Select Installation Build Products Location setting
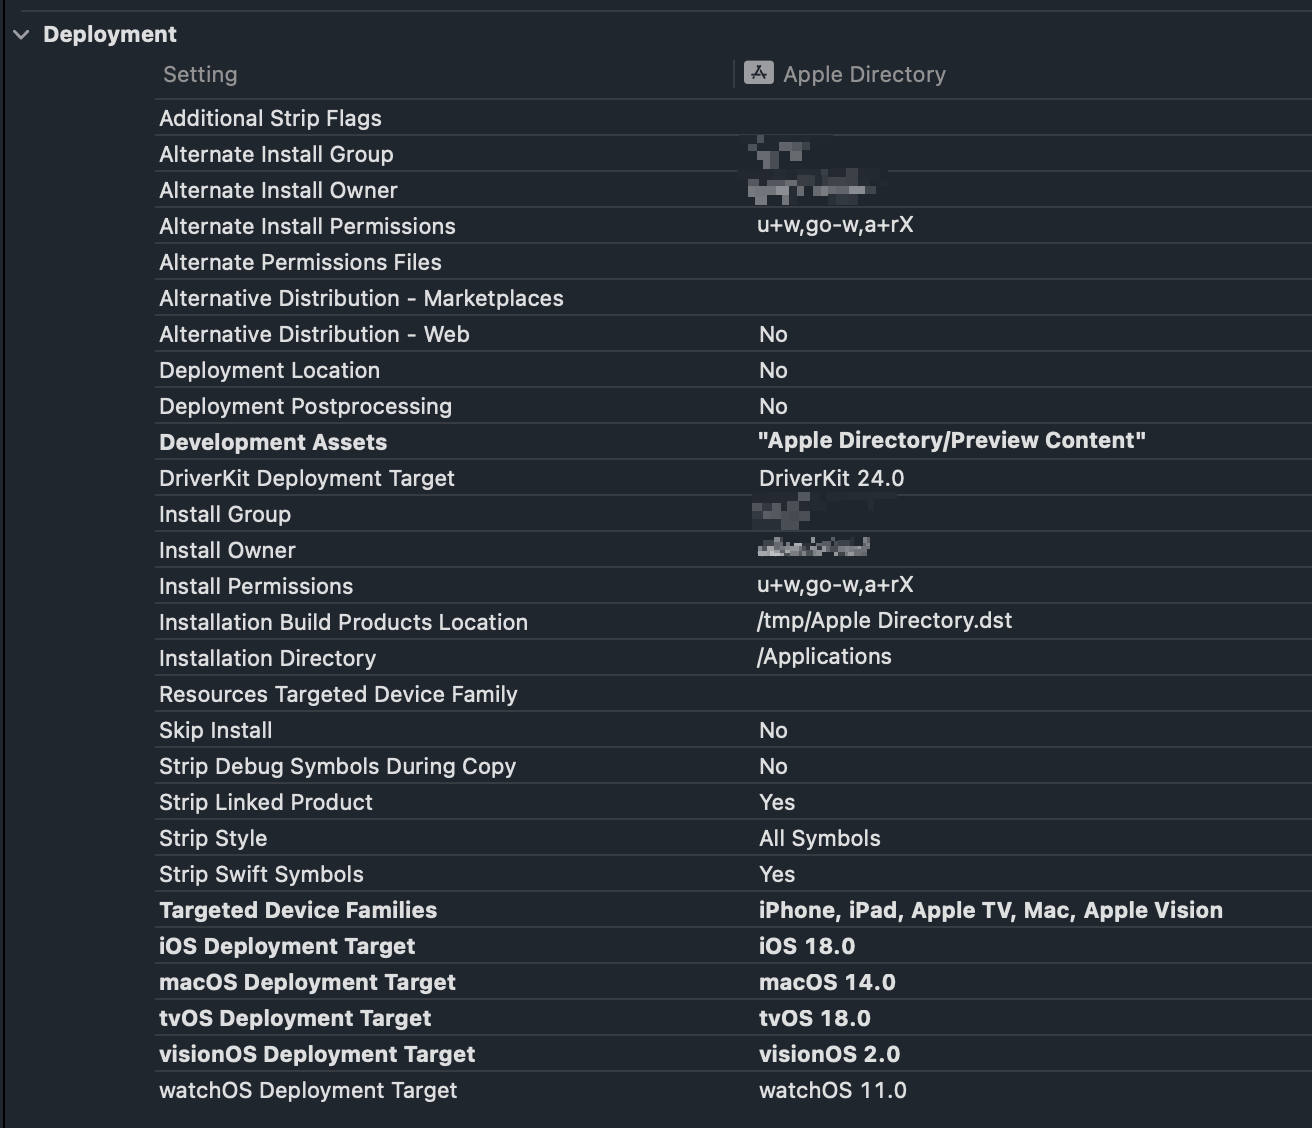 tap(343, 622)
